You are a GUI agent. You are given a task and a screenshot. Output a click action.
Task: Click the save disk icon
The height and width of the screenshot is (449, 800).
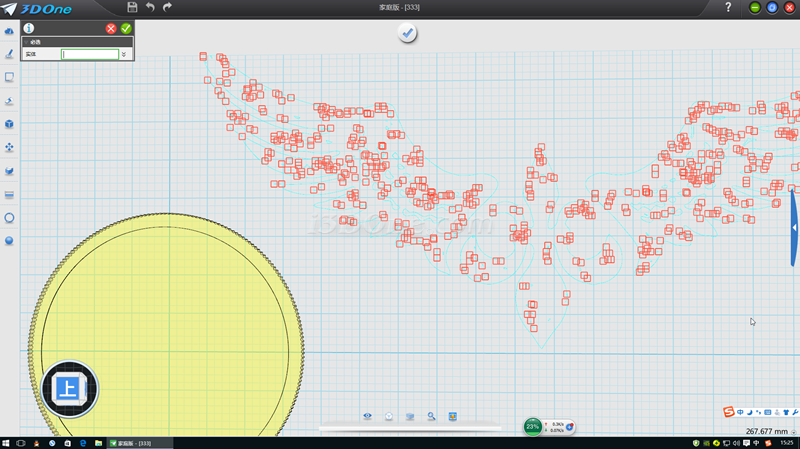point(132,7)
